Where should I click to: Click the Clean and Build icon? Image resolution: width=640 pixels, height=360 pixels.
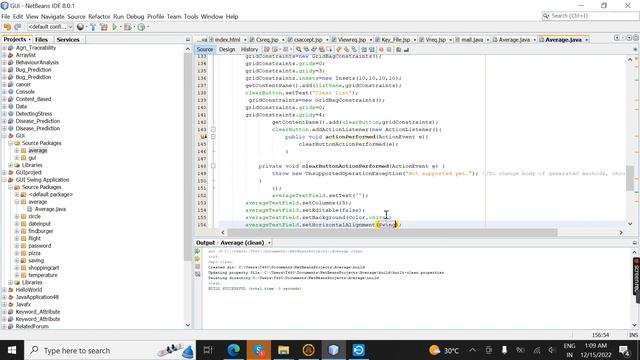click(x=104, y=27)
